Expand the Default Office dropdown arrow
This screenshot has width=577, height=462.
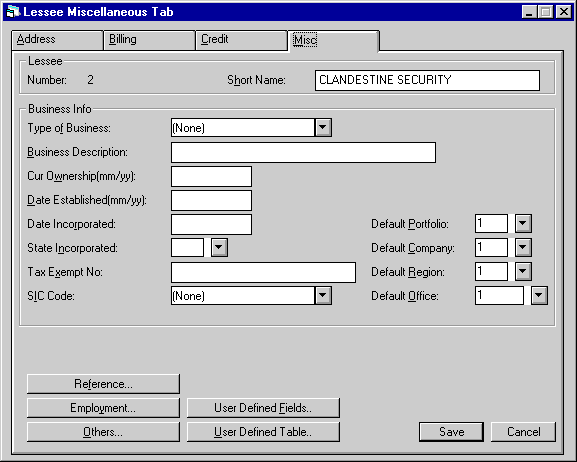(x=539, y=296)
